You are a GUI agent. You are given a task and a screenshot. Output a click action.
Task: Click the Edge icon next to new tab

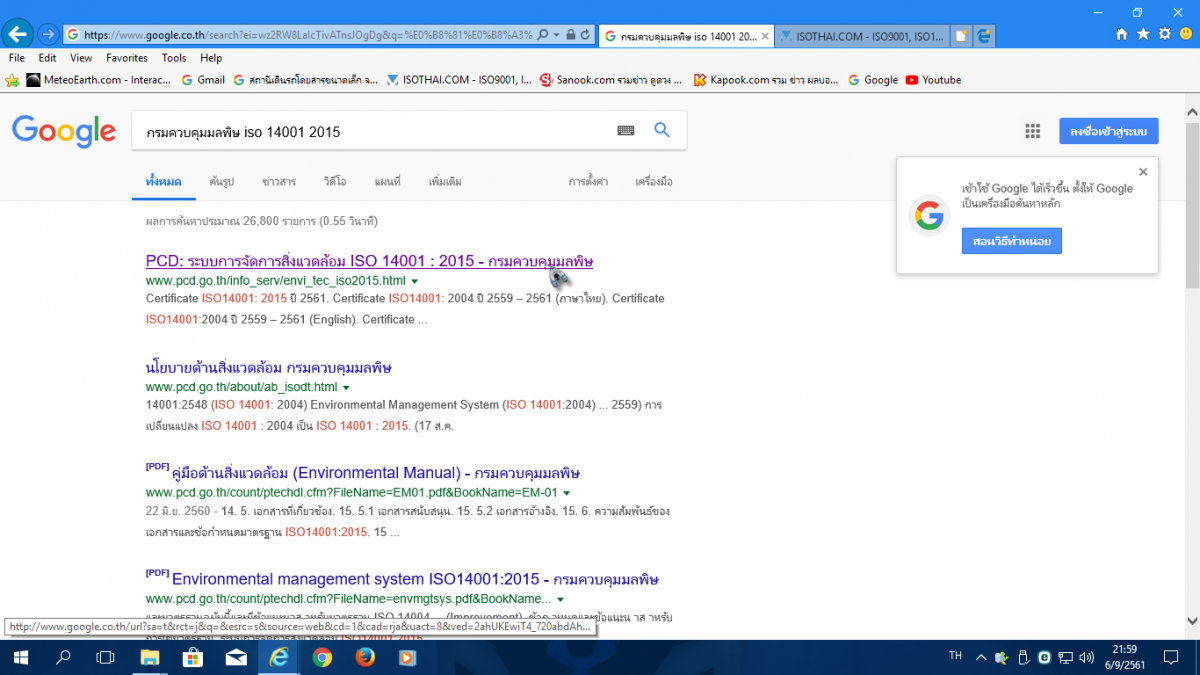[984, 35]
